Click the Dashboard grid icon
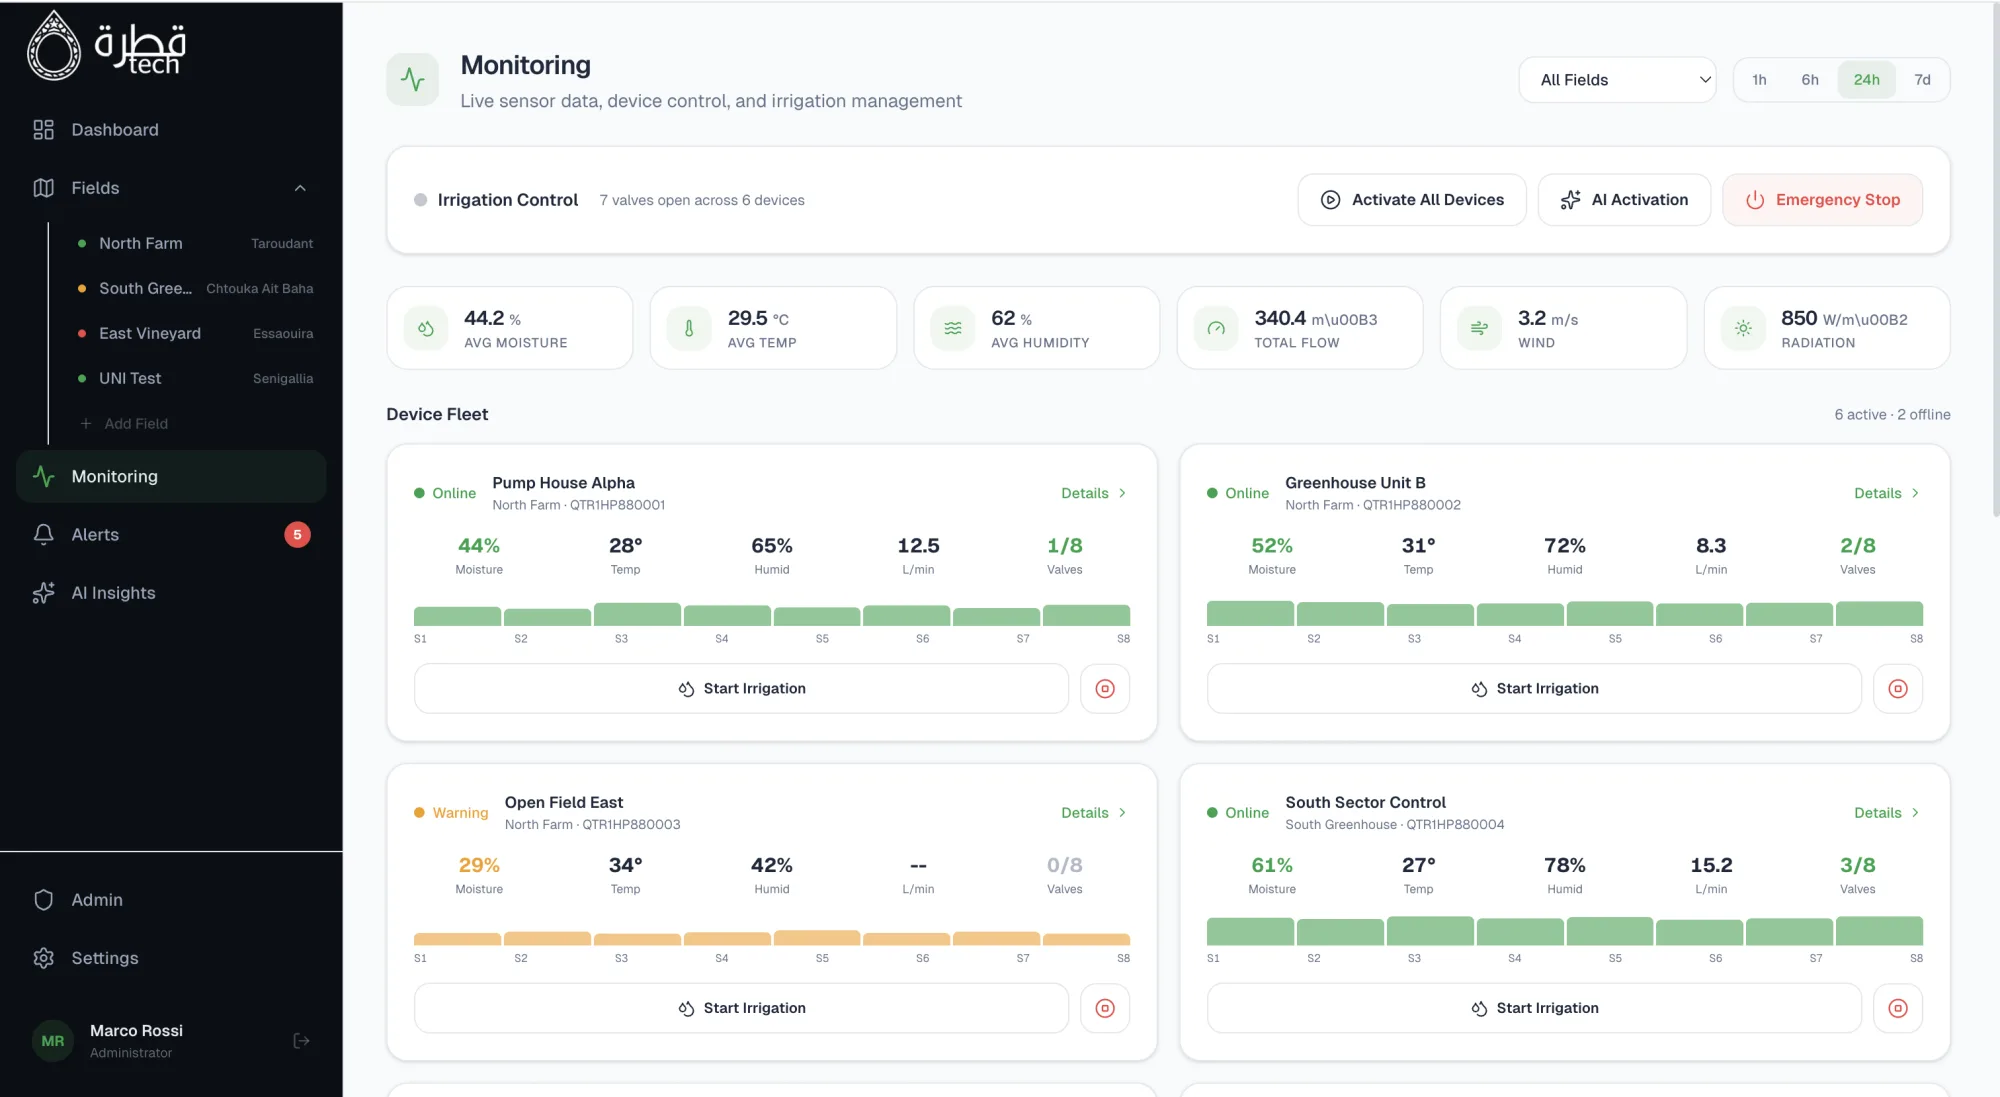The height and width of the screenshot is (1097, 2000). [x=43, y=130]
